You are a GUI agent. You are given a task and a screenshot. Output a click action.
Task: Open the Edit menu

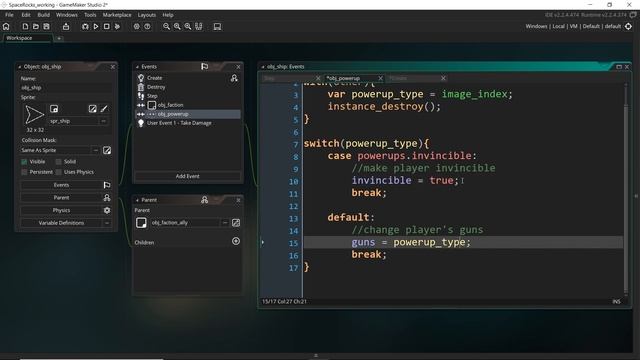[x=26, y=15]
